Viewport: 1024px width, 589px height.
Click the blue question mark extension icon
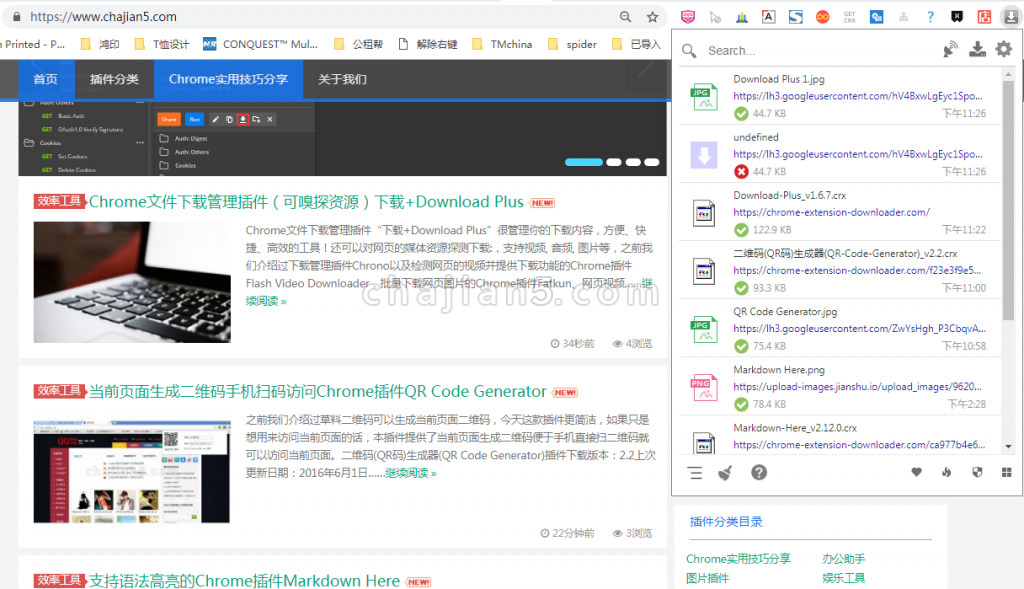tap(931, 17)
